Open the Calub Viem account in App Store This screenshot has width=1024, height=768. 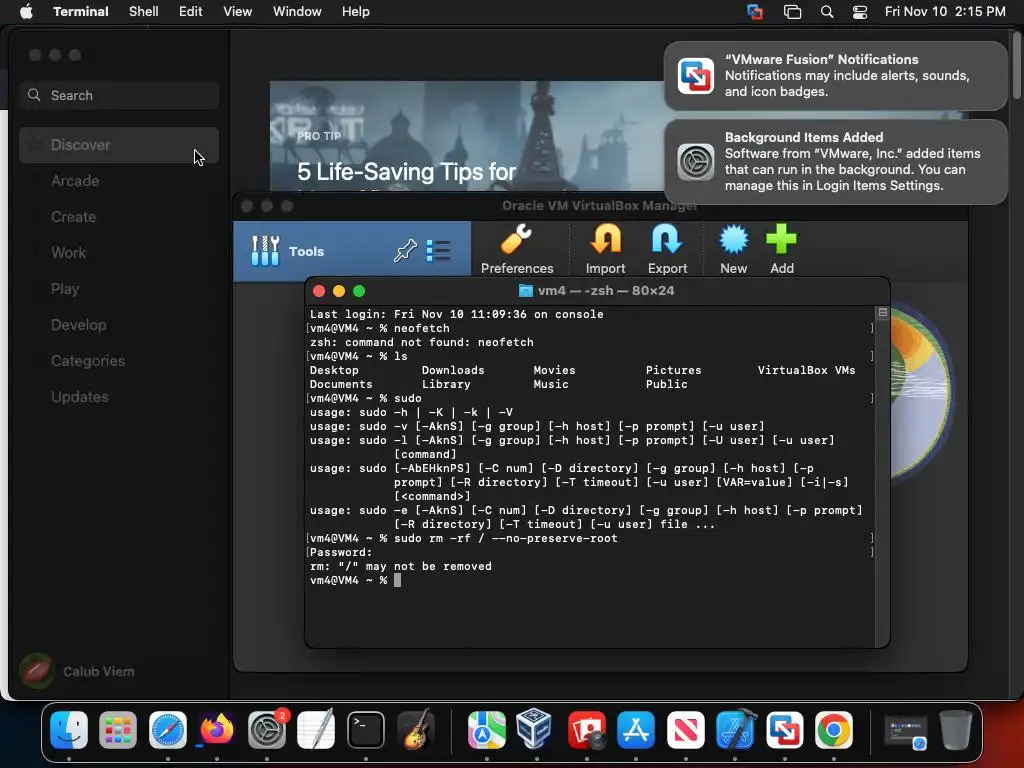(x=78, y=671)
